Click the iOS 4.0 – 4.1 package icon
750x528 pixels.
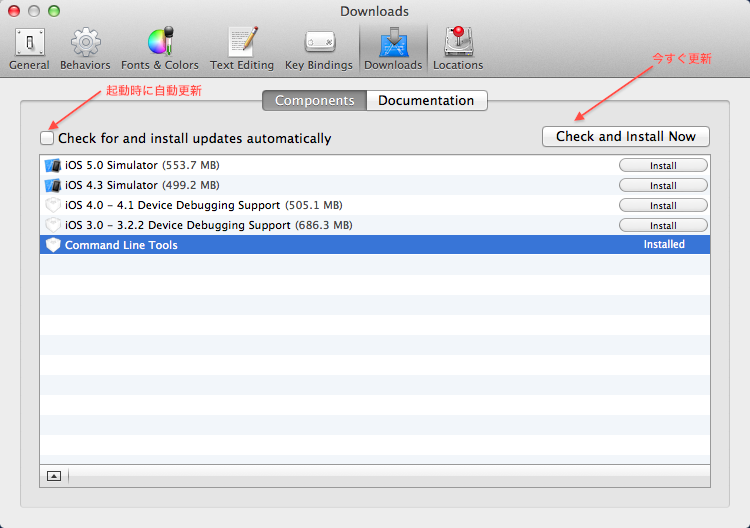tap(53, 205)
